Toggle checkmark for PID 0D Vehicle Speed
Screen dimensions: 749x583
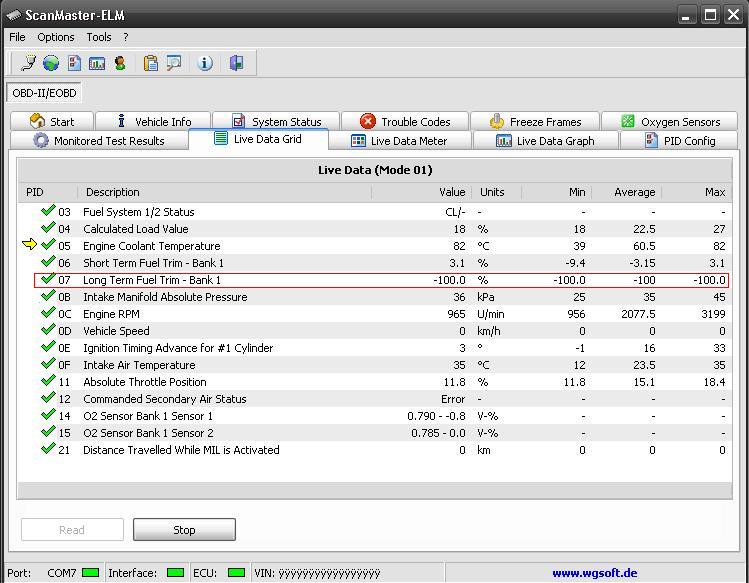click(48, 329)
